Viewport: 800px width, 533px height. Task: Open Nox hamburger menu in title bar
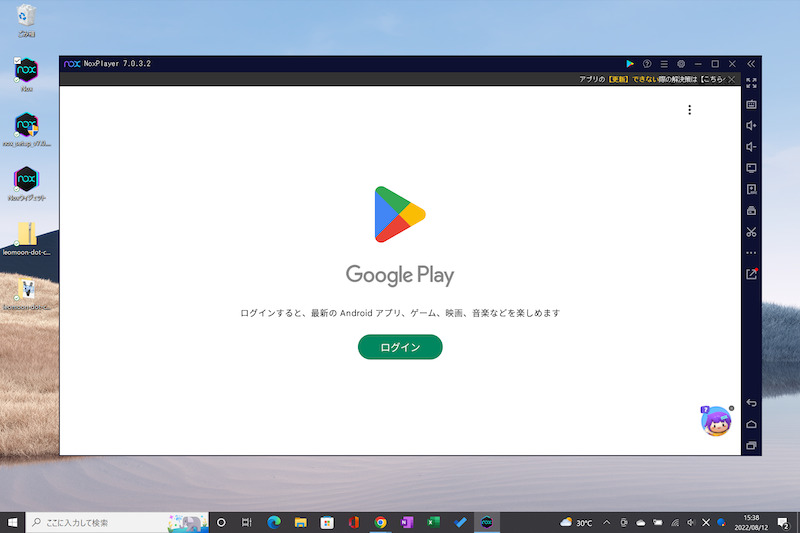point(664,64)
